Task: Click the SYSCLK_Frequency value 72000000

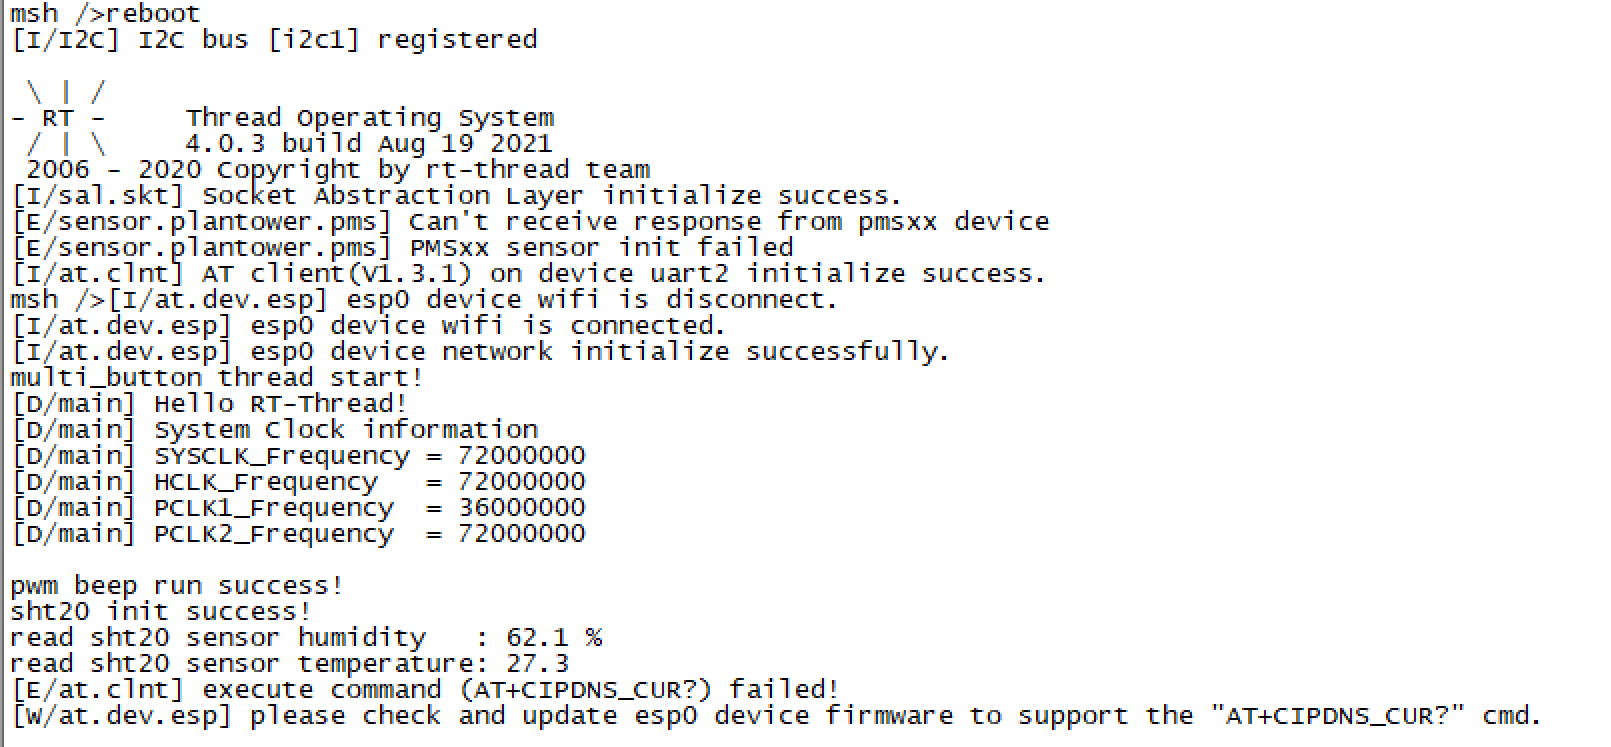Action: tap(521, 456)
